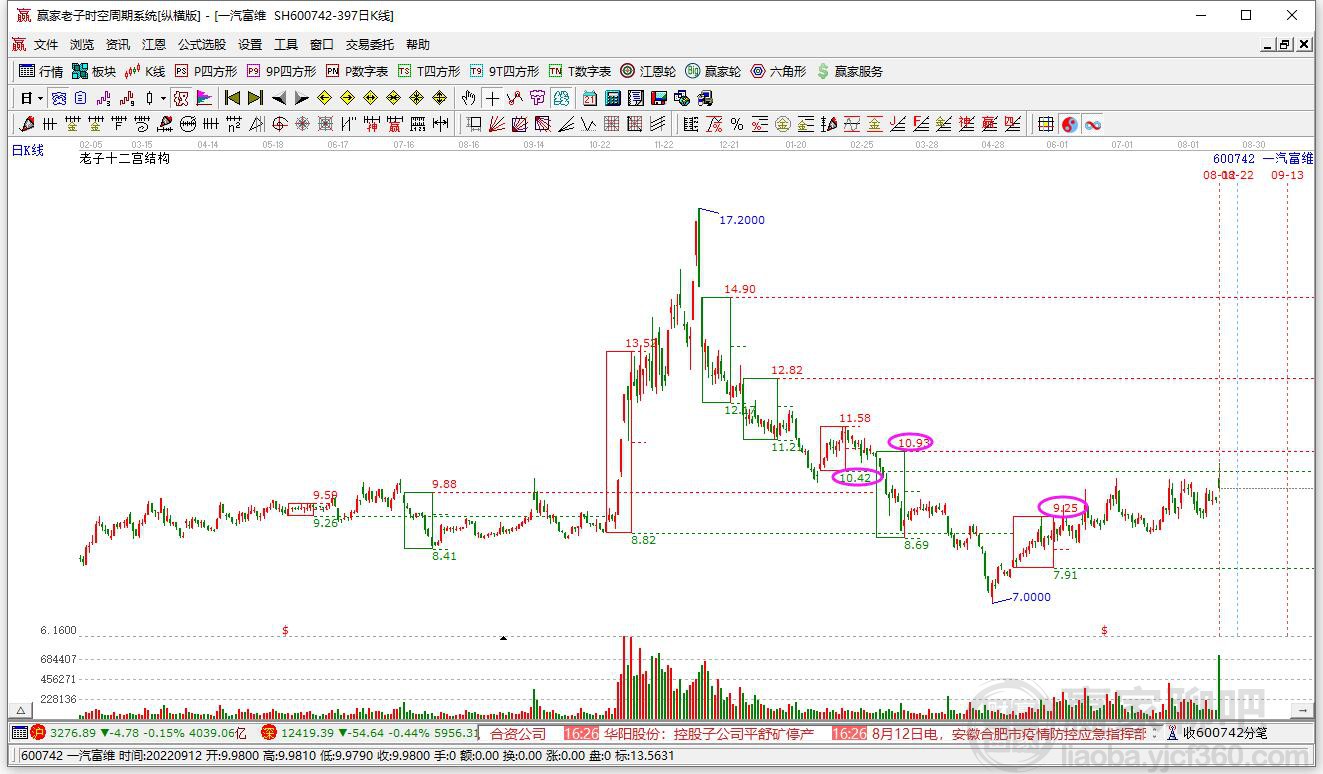Viewport: 1323px width, 774px height.
Task: Click the red-blue yin-yang icon
Action: point(1070,124)
